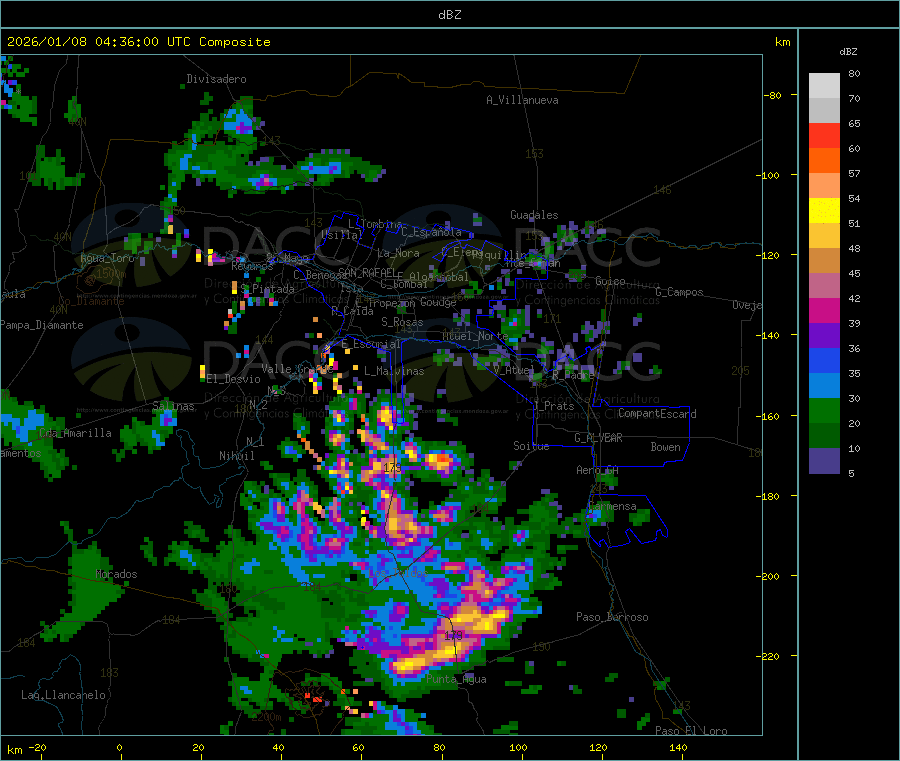Click the El_Desvio location label
Screen dimensions: 900x761
pos(233,379)
